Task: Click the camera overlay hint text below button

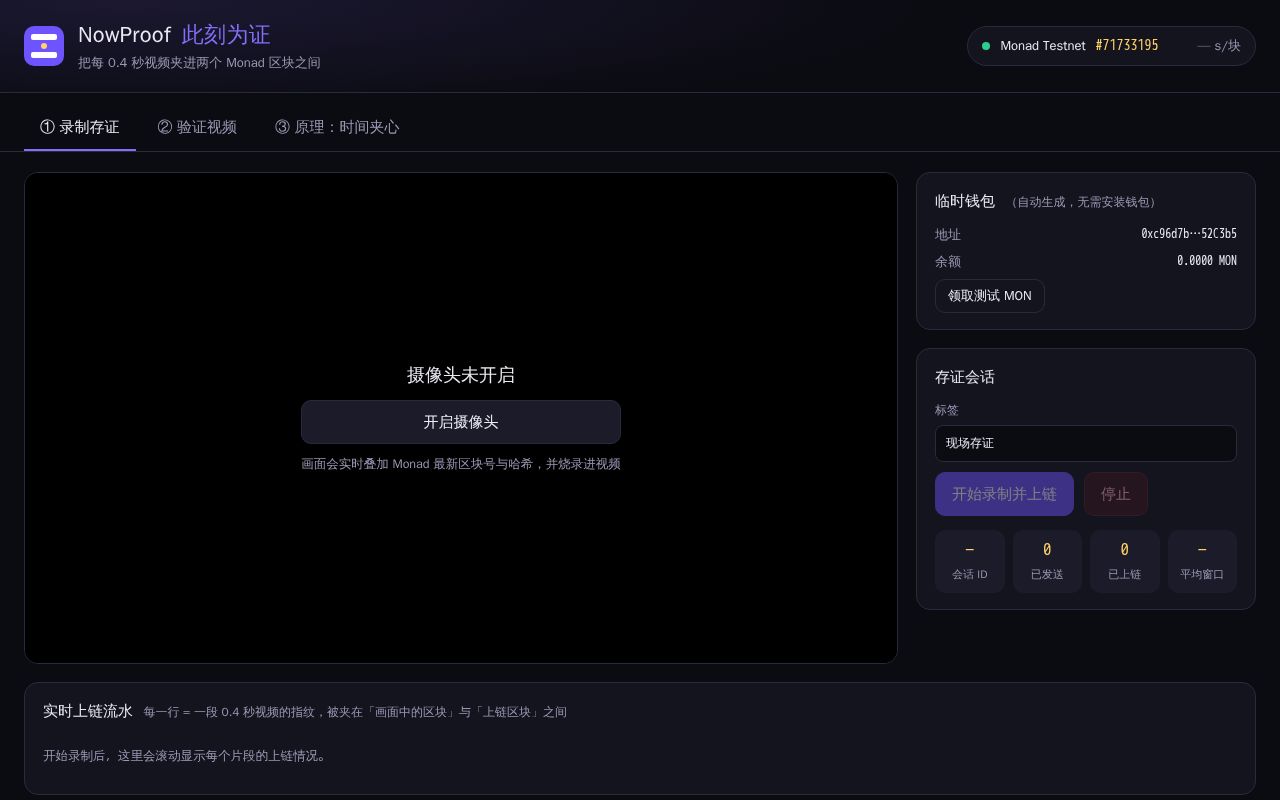Action: coord(461,464)
